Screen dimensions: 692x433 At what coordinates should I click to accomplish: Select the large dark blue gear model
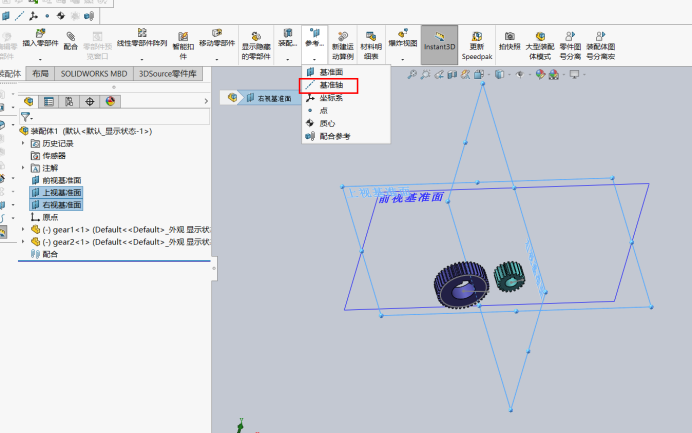tap(461, 285)
